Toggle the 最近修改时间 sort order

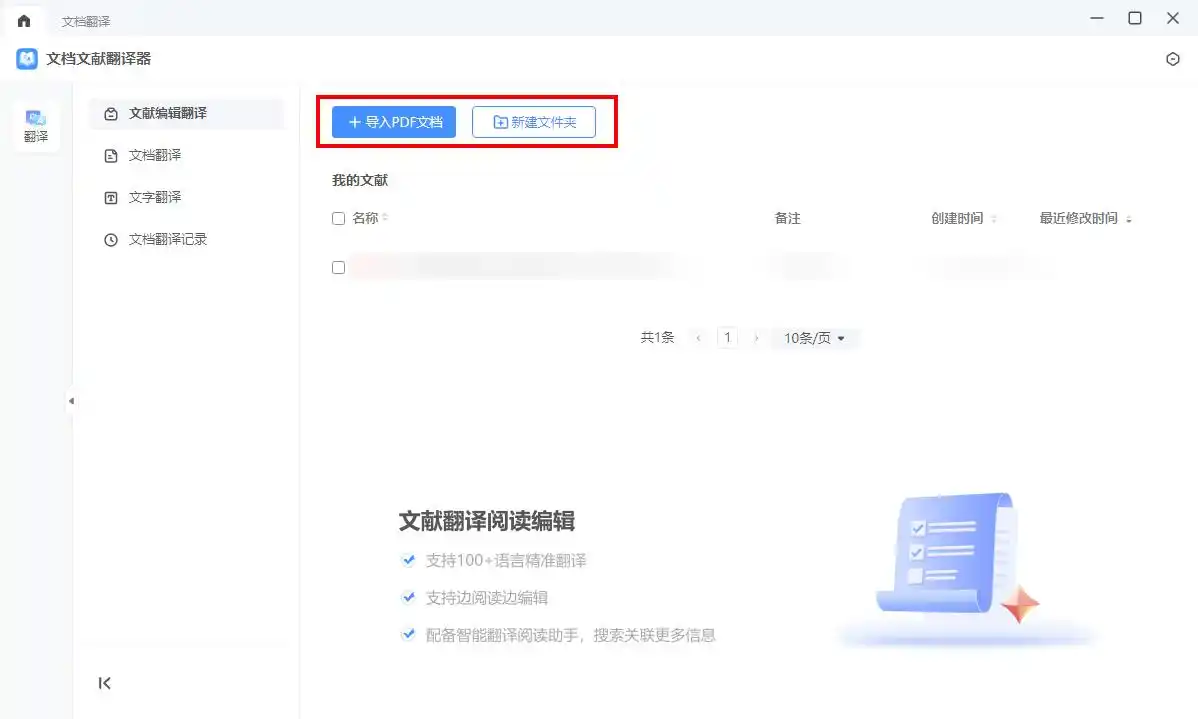[1128, 218]
